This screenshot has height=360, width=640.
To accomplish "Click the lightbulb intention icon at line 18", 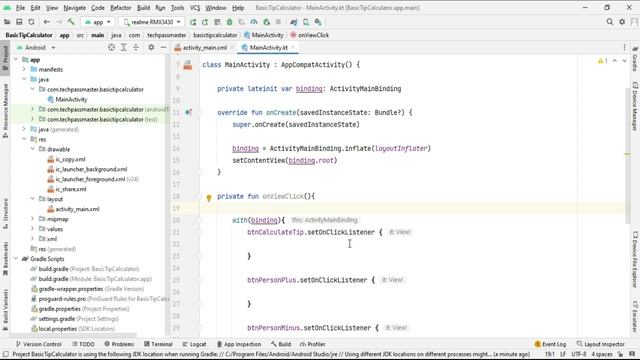I will (x=209, y=198).
